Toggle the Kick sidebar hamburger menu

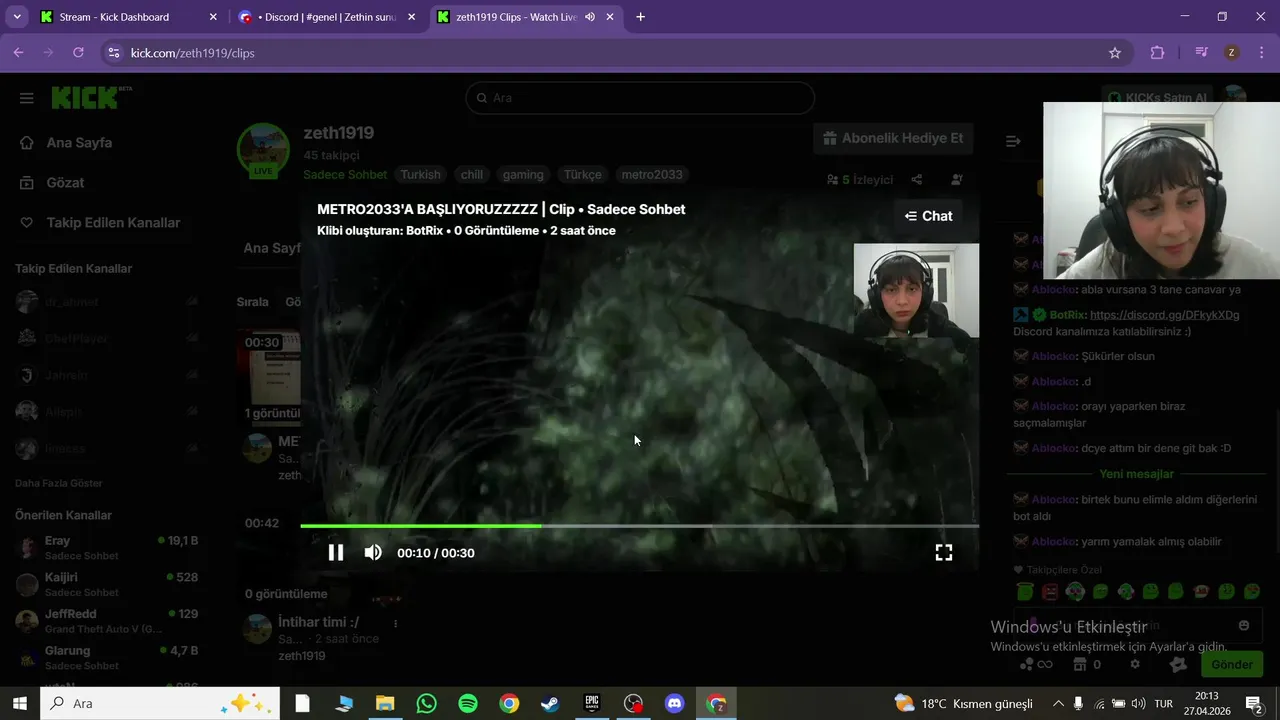point(27,98)
